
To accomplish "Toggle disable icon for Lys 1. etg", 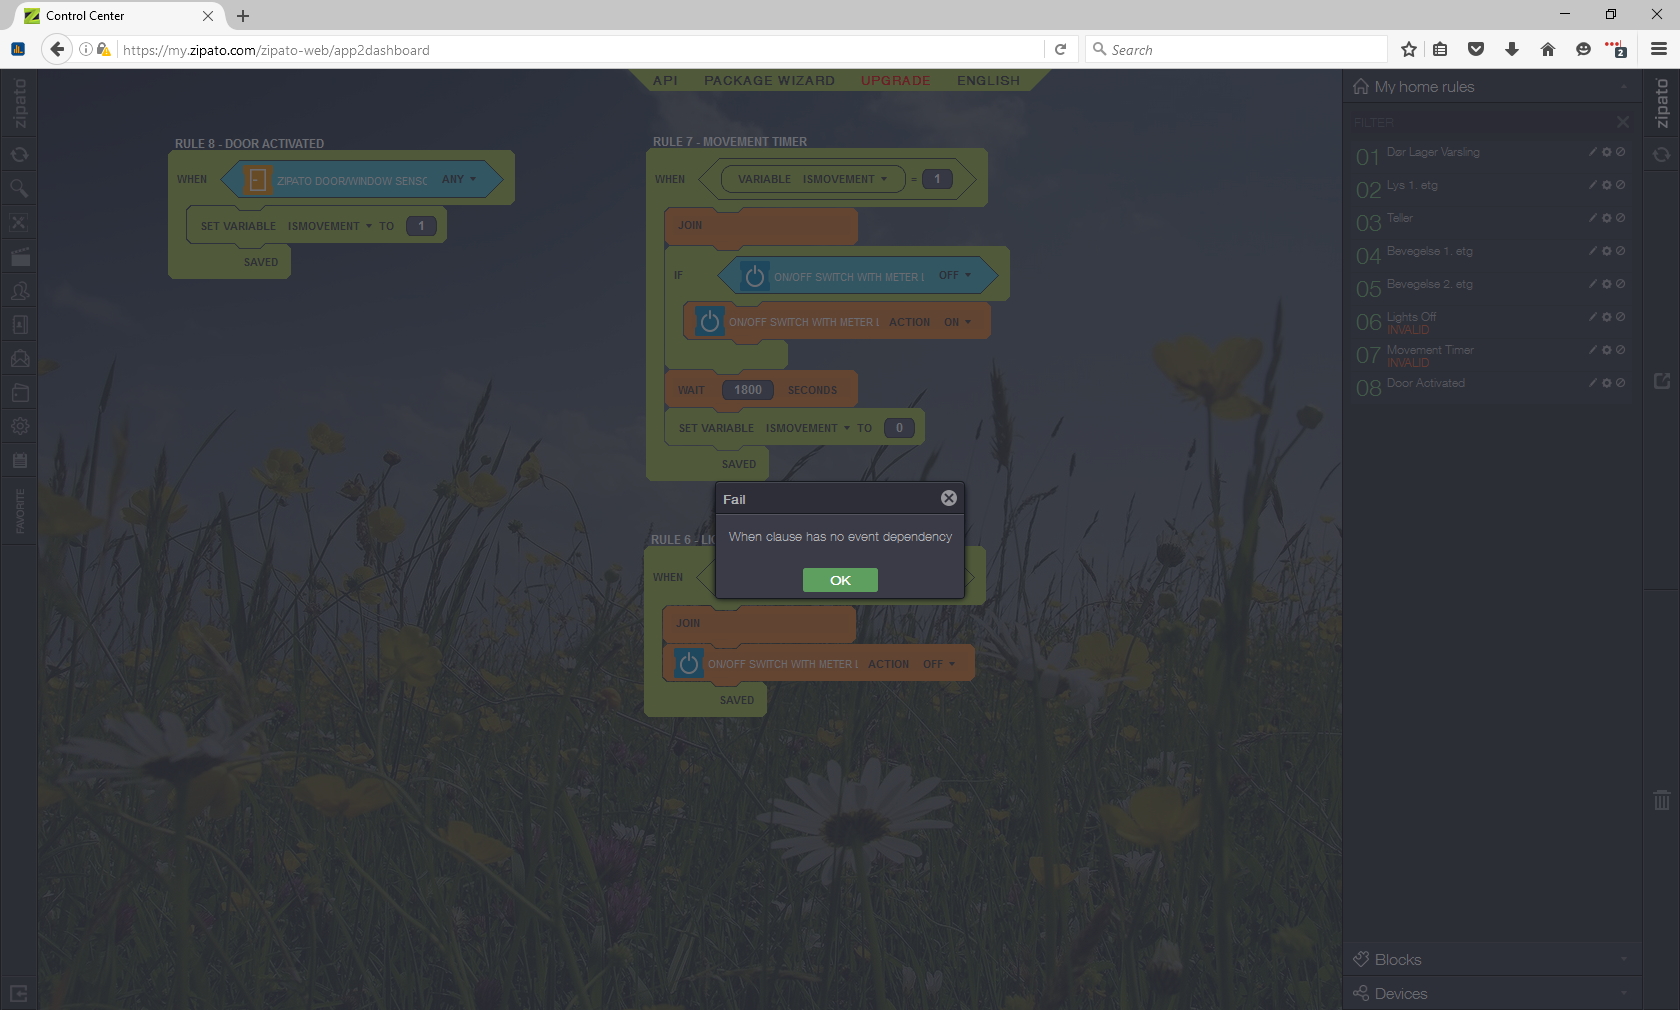I will [x=1621, y=185].
